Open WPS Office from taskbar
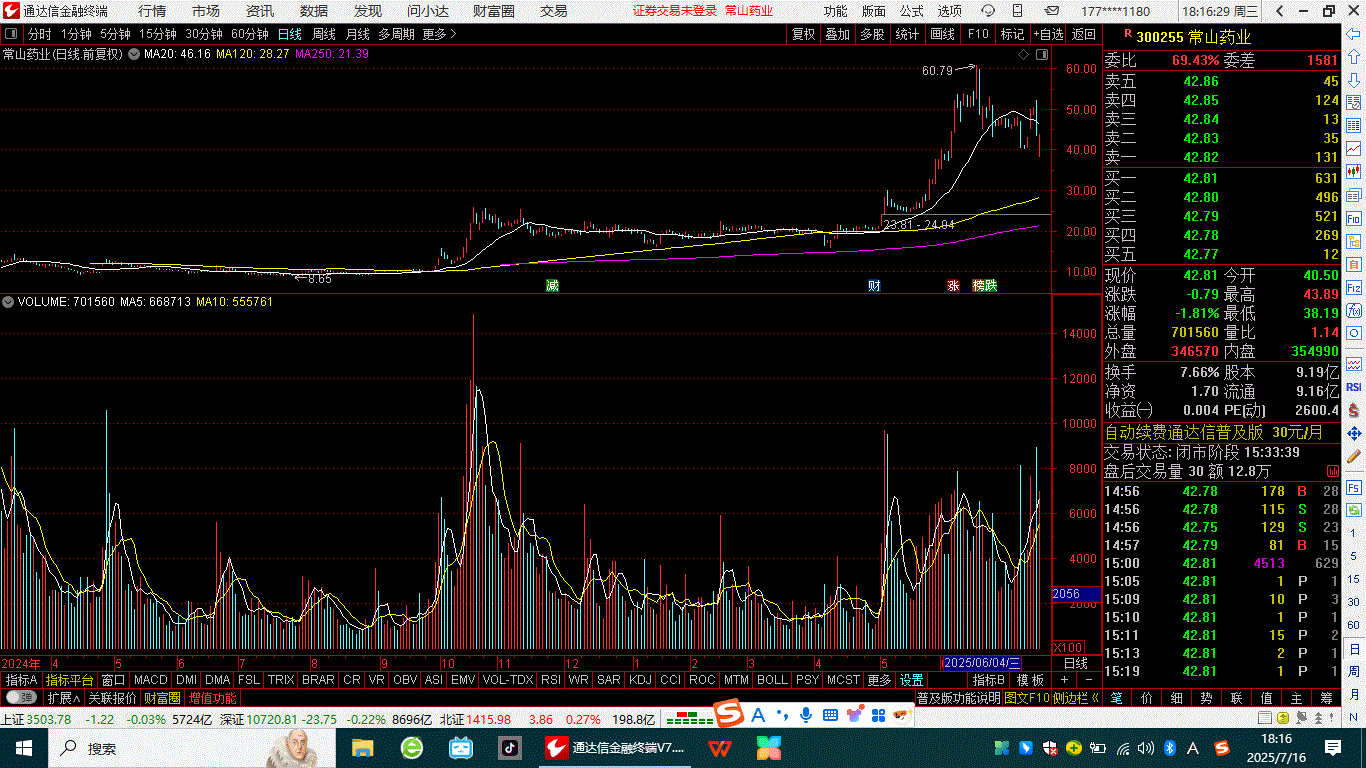The image size is (1366, 768). click(x=719, y=747)
